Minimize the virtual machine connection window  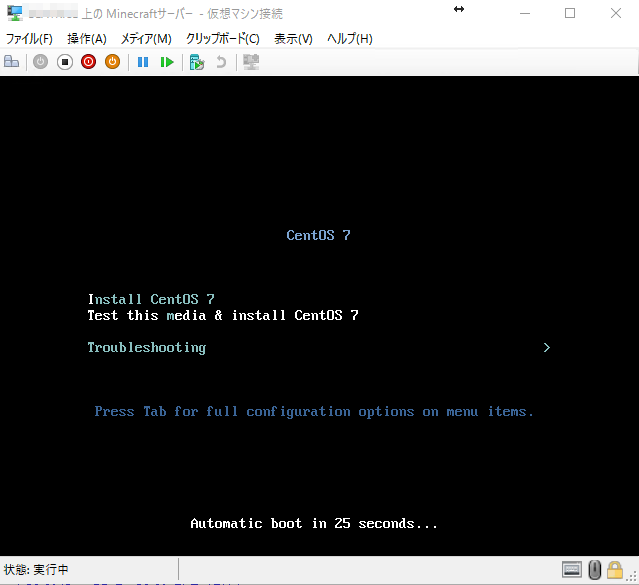tap(525, 13)
